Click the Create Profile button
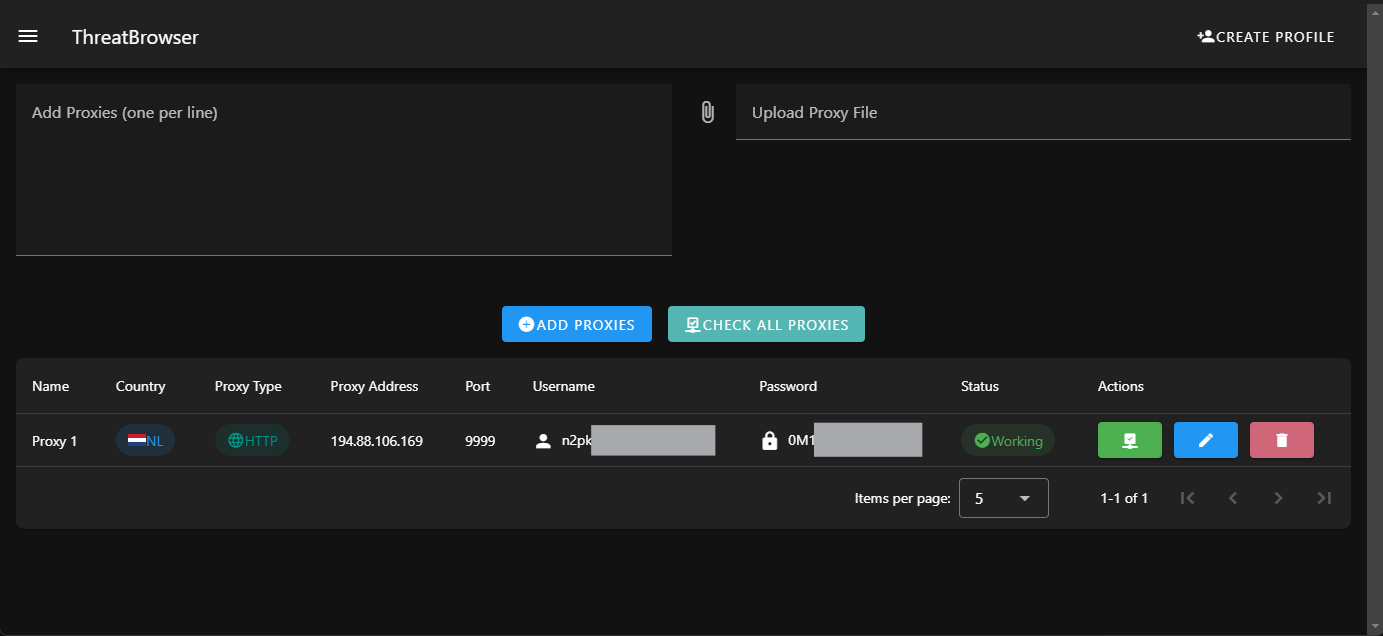This screenshot has width=1383, height=636. coord(1266,37)
